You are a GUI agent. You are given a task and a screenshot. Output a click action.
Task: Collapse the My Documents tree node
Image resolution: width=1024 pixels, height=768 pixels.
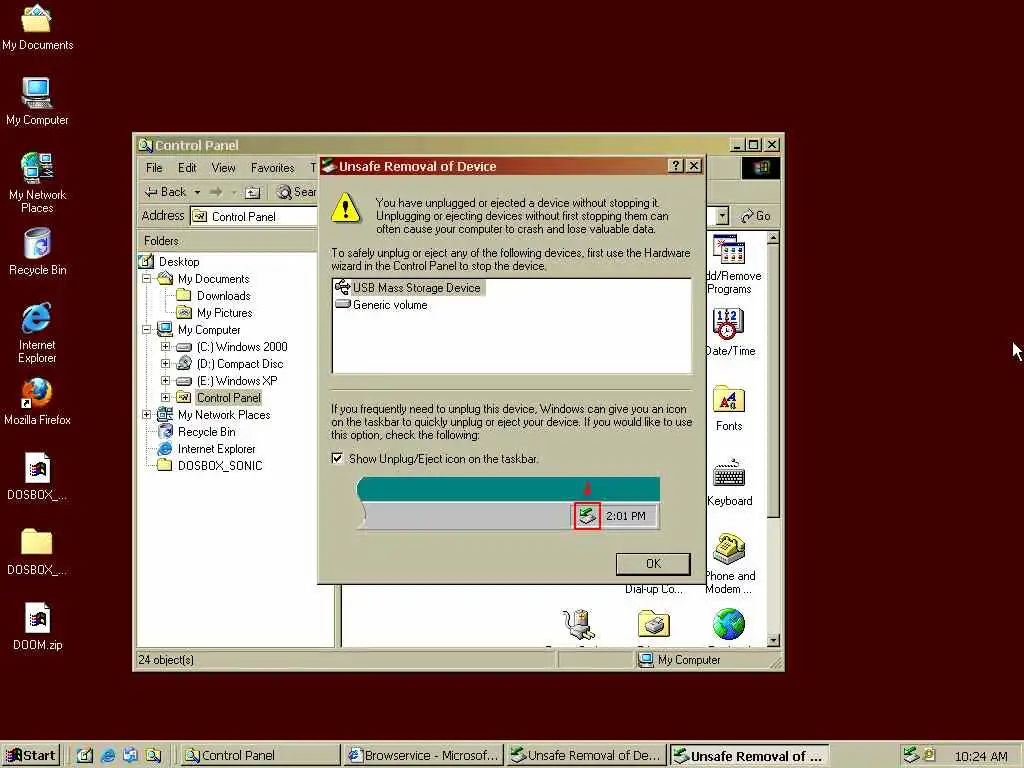tap(147, 279)
